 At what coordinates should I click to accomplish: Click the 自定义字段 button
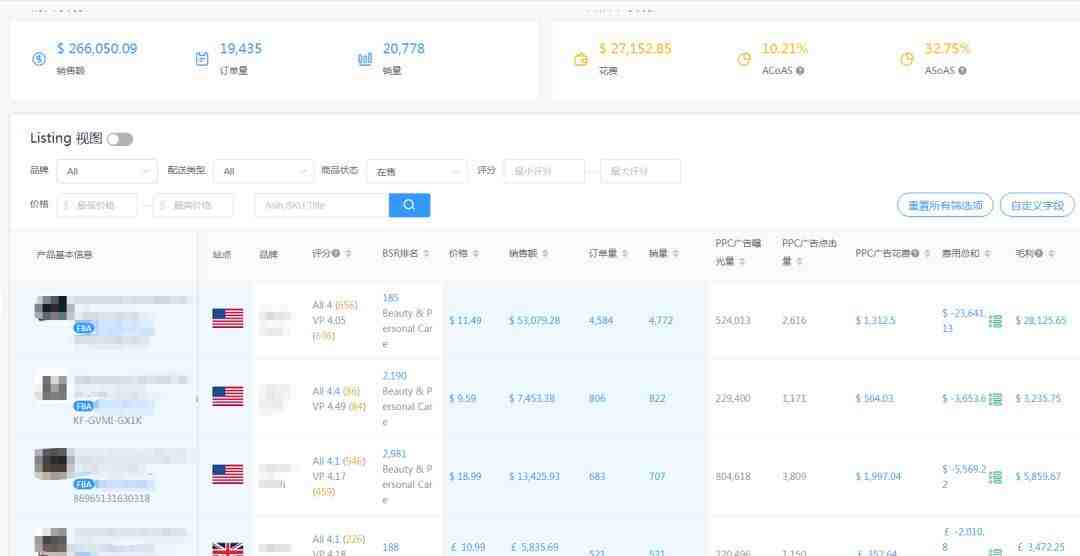(x=1037, y=205)
